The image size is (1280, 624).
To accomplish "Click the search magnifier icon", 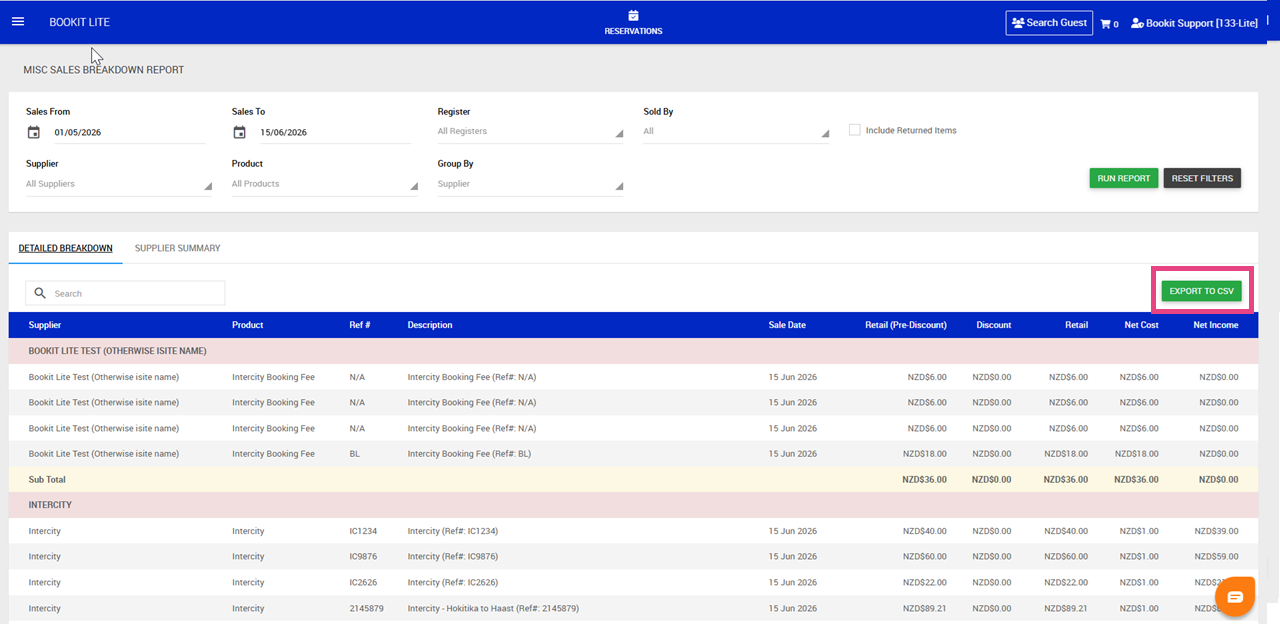I will point(40,293).
